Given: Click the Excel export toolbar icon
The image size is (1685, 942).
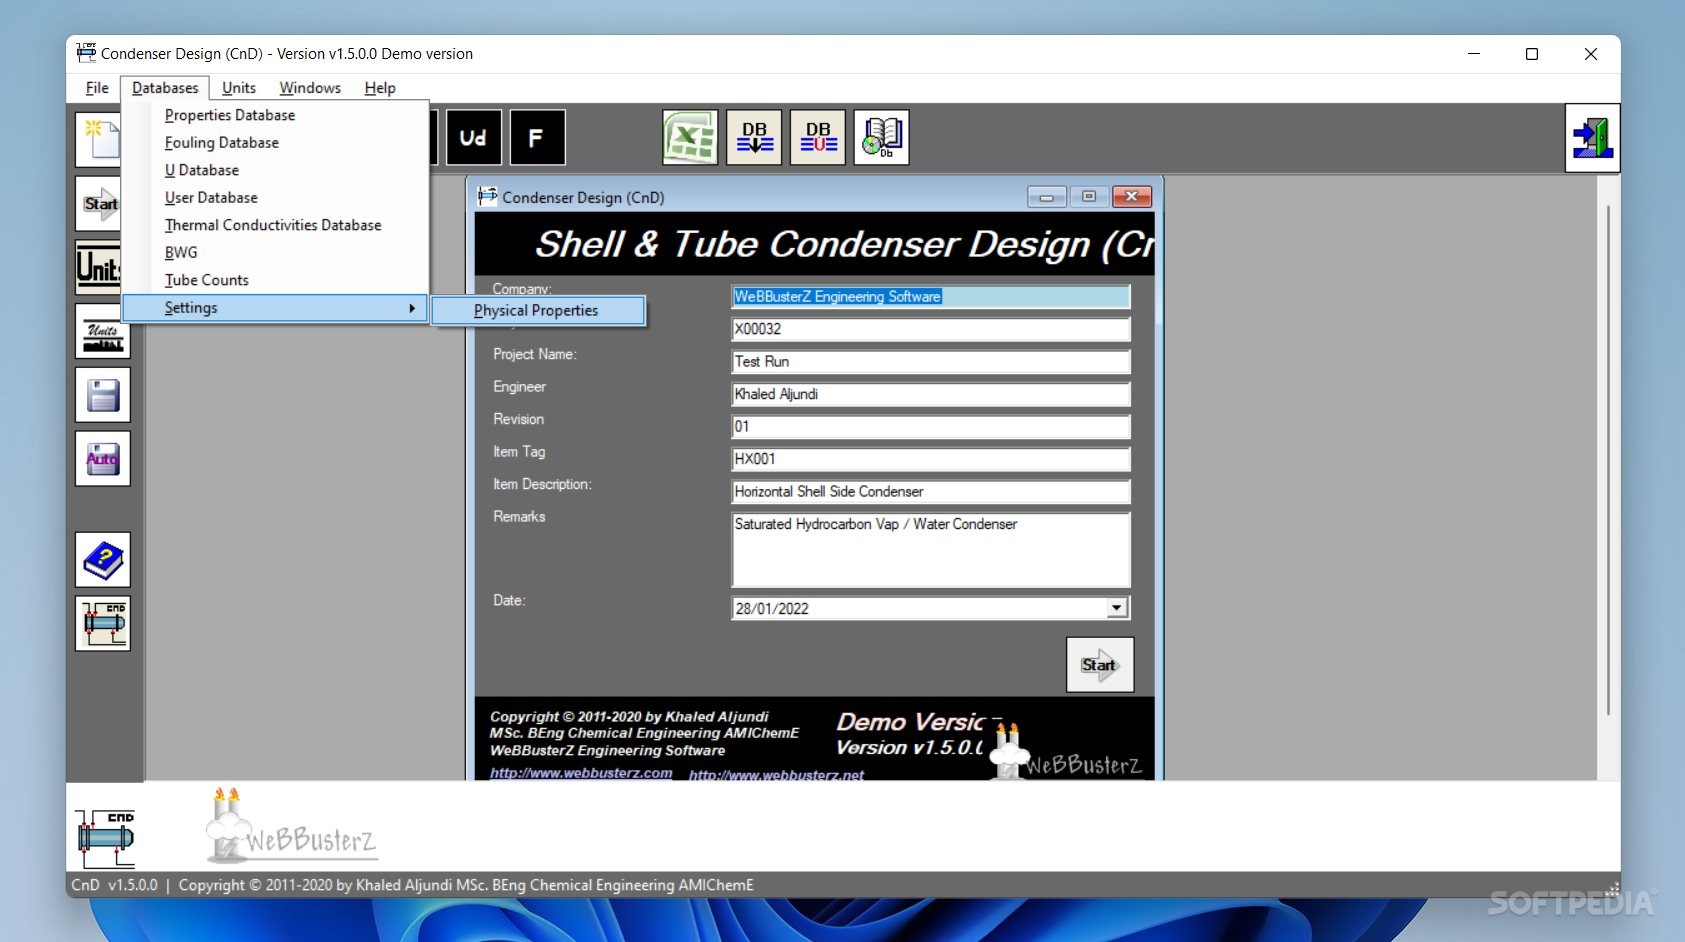Looking at the screenshot, I should (690, 138).
